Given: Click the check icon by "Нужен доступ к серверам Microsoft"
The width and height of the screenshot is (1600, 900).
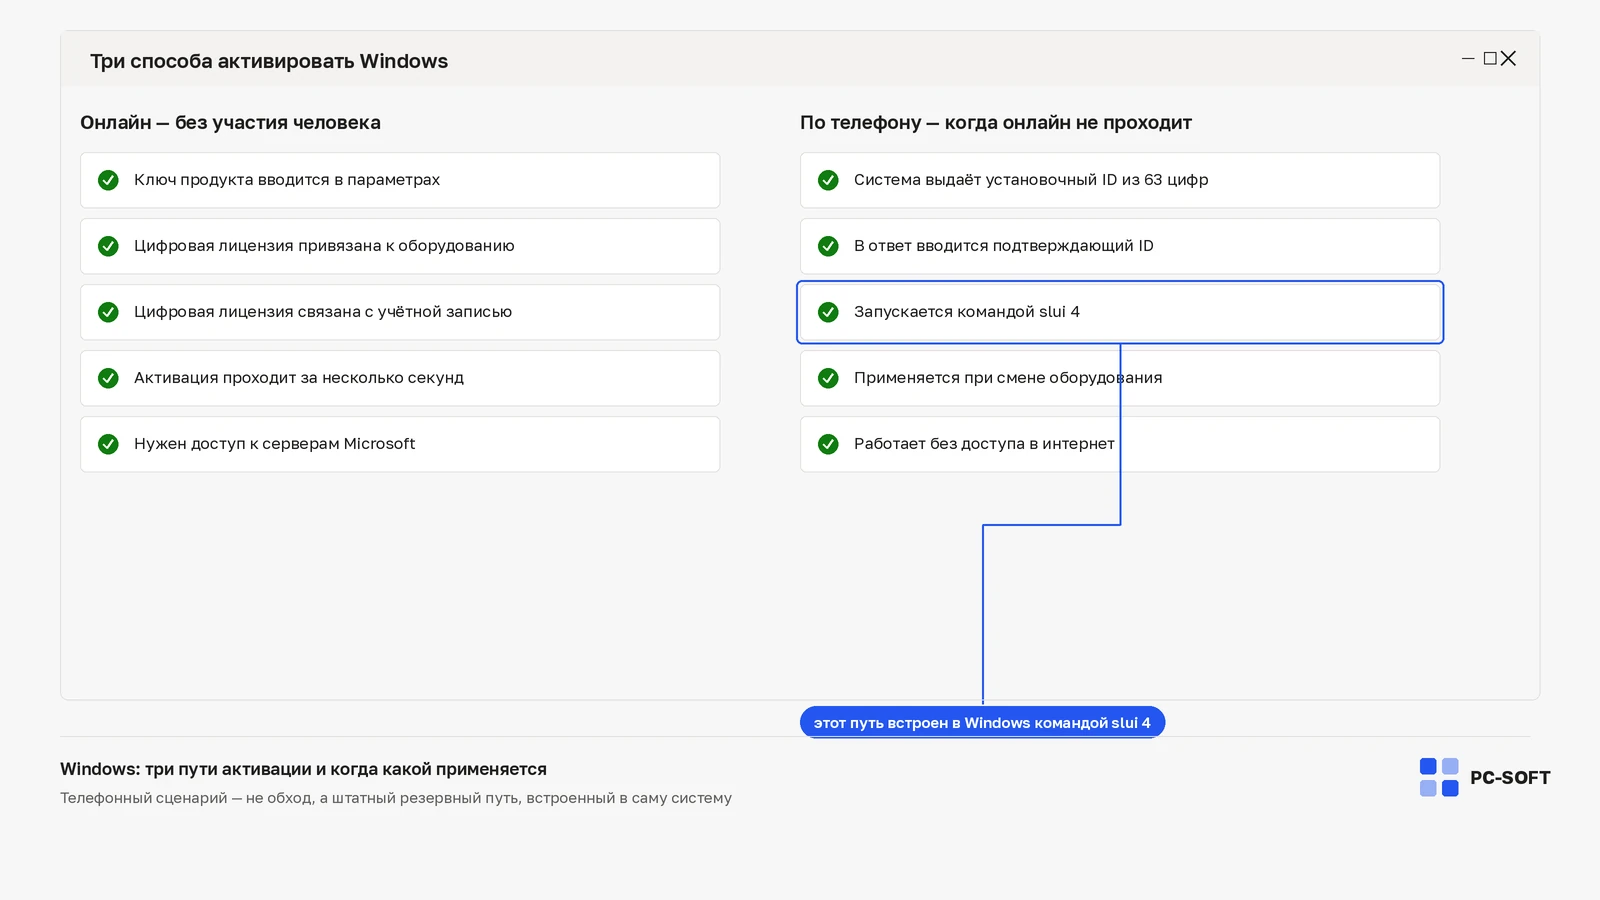Looking at the screenshot, I should coord(108,444).
